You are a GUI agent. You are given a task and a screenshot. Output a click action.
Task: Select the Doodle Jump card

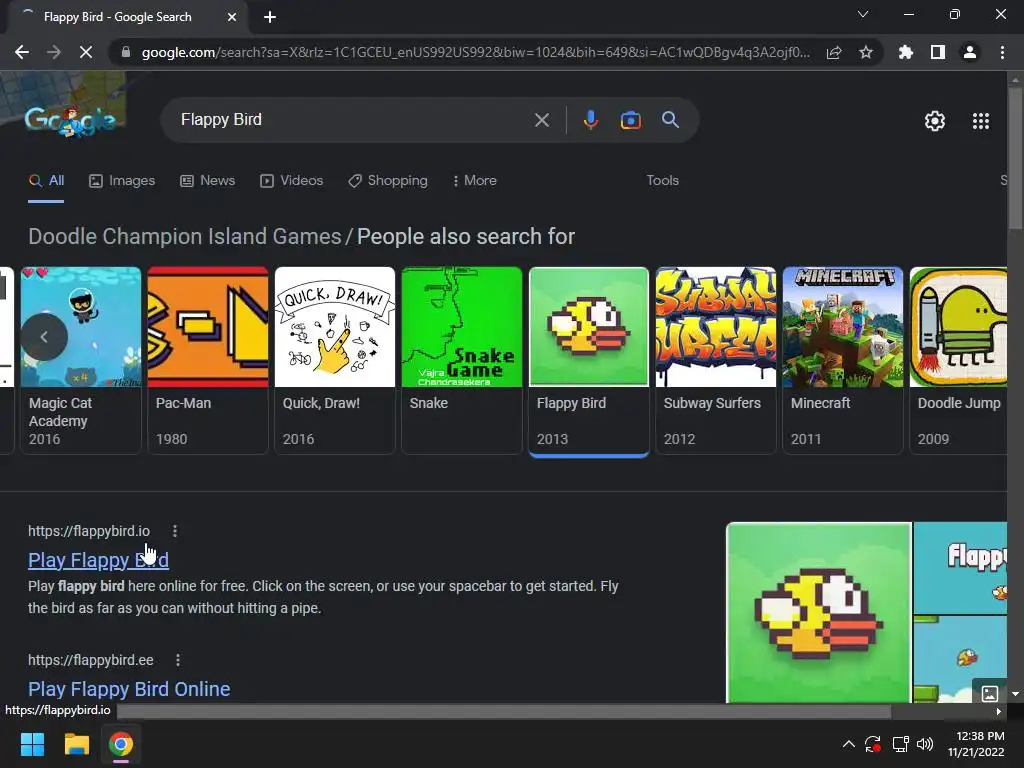958,360
